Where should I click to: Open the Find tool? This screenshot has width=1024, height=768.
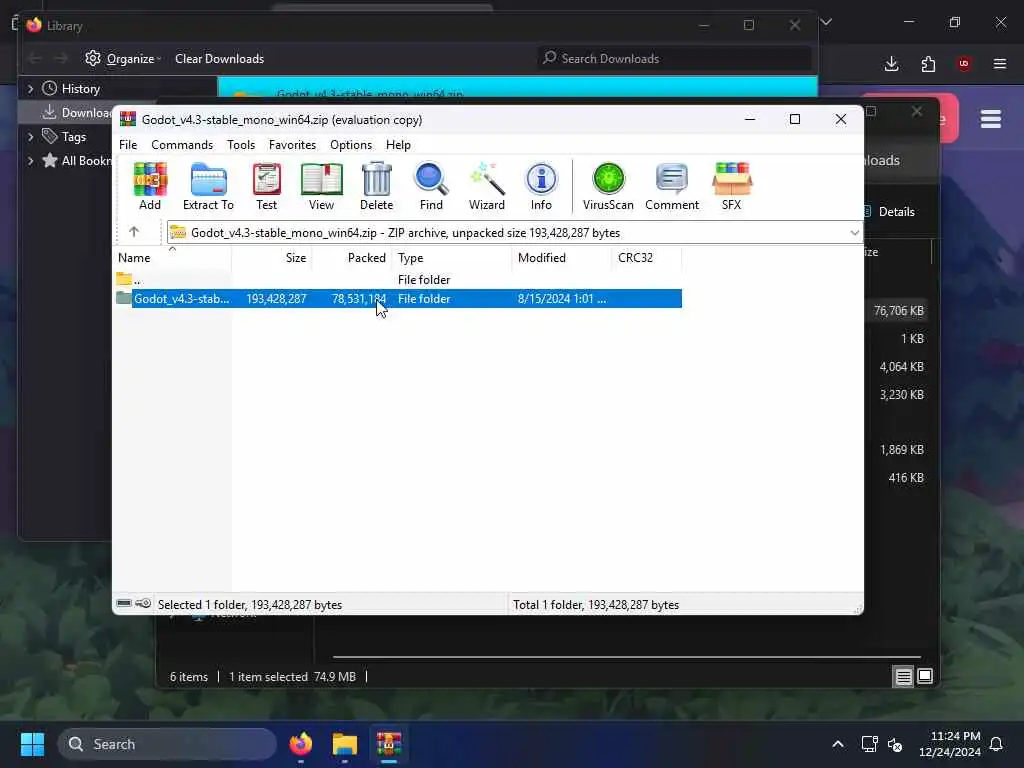(431, 186)
